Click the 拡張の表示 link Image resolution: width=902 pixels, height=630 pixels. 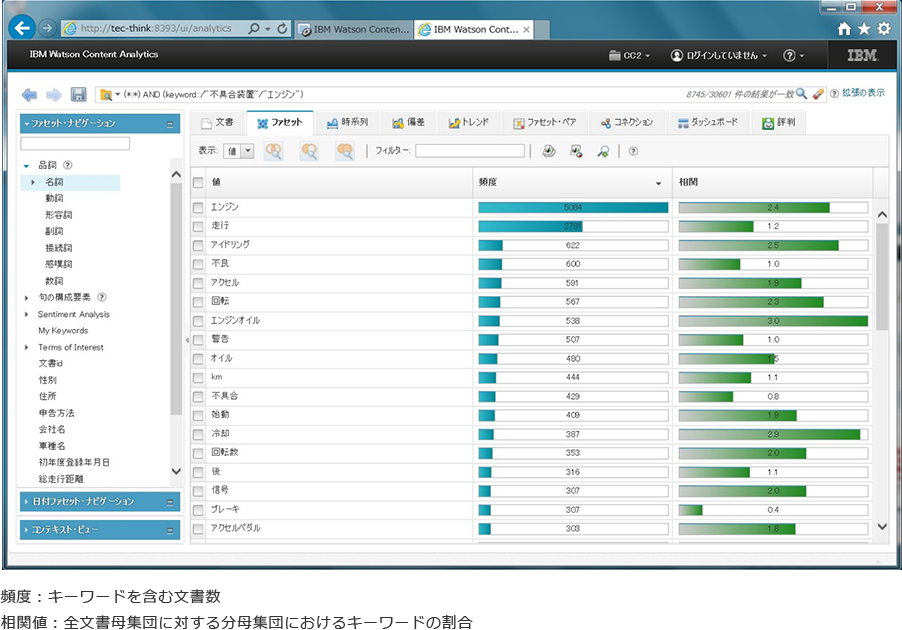tap(863, 93)
